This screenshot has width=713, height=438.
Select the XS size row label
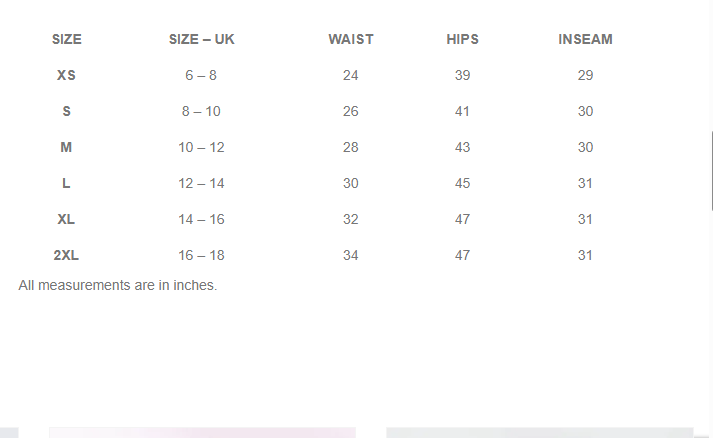tap(66, 75)
